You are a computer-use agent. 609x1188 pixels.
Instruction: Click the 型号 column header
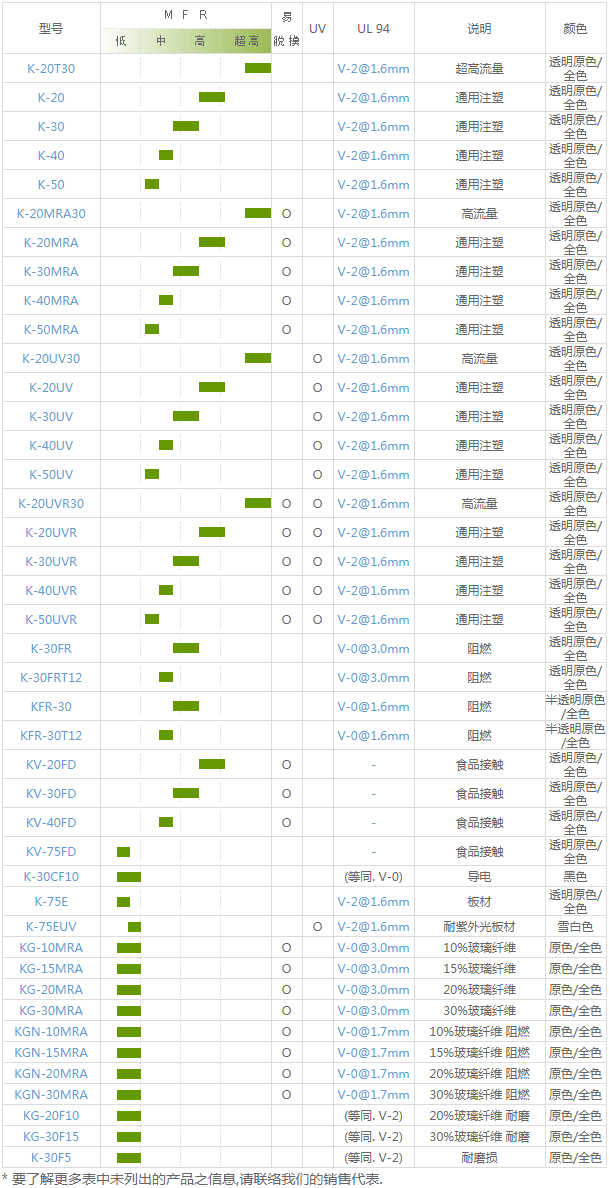[x=50, y=29]
